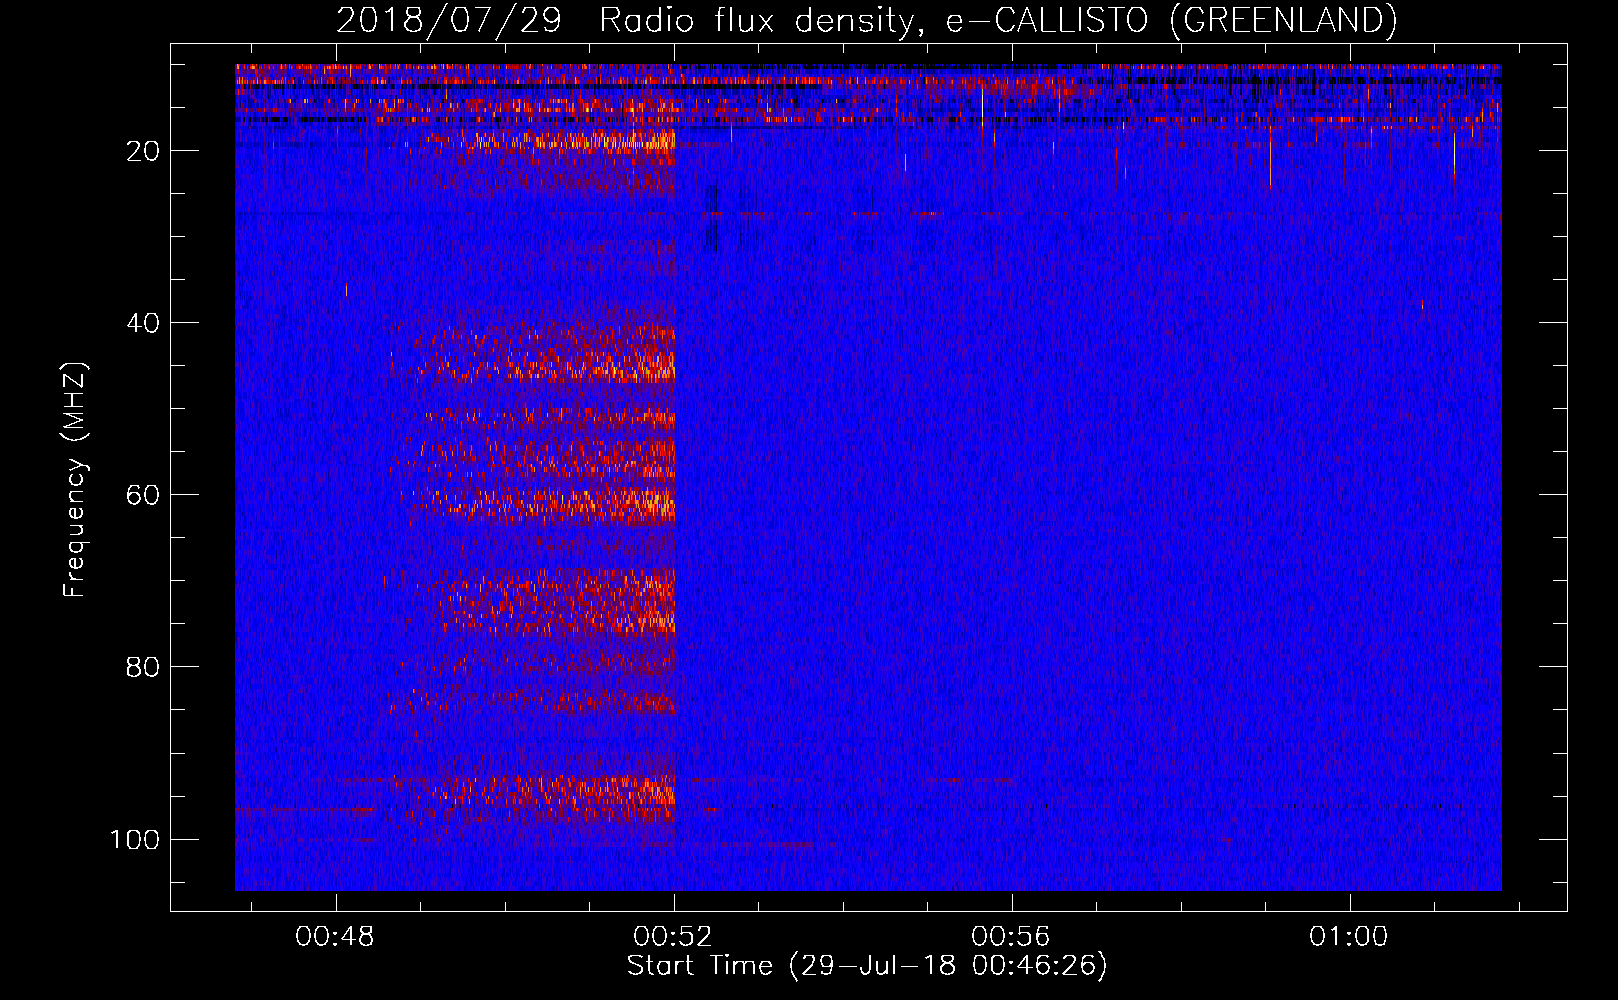Screen dimensions: 1618x1000
Task: Click the 80 frequency tick label
Action: [143, 667]
